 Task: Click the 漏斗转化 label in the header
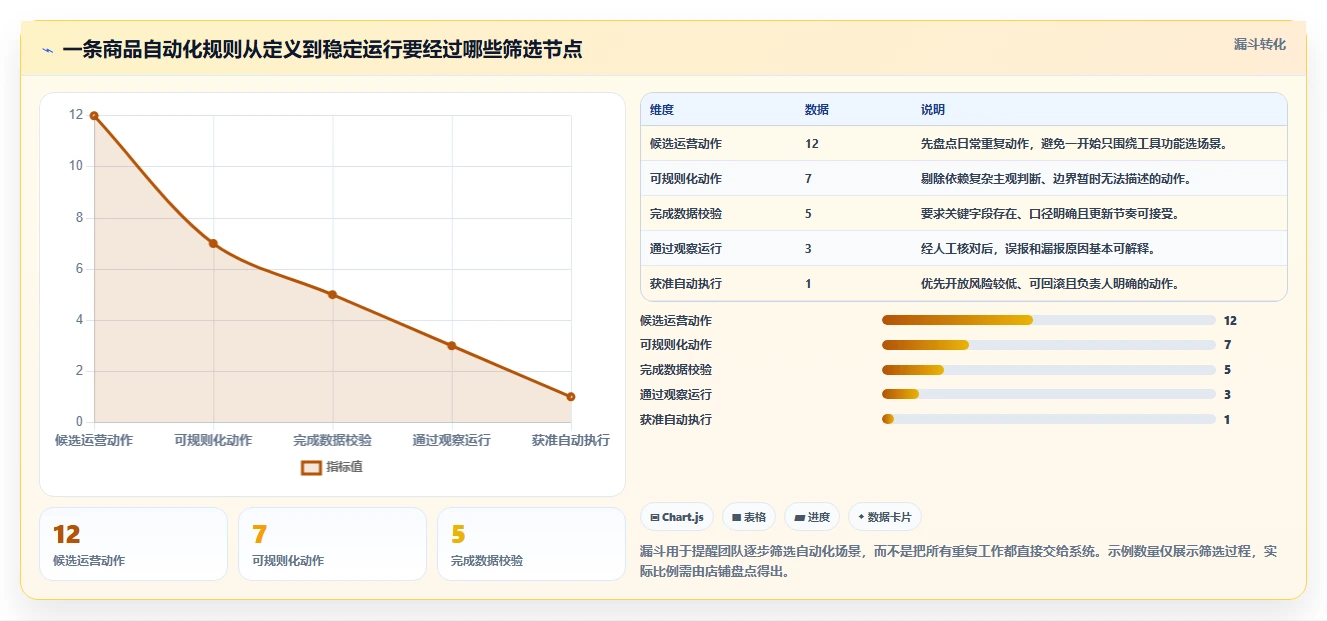[1259, 45]
